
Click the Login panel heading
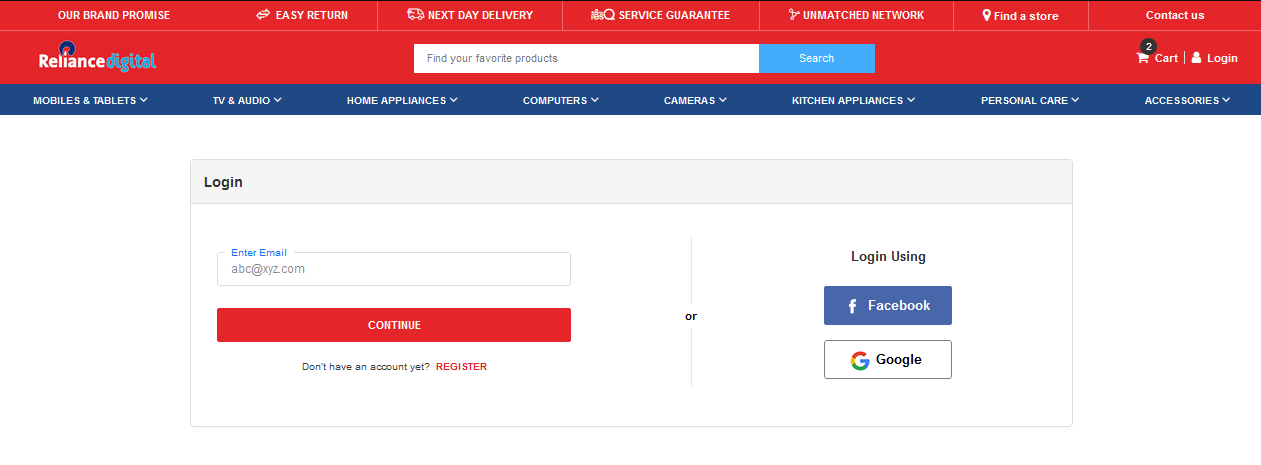point(223,182)
